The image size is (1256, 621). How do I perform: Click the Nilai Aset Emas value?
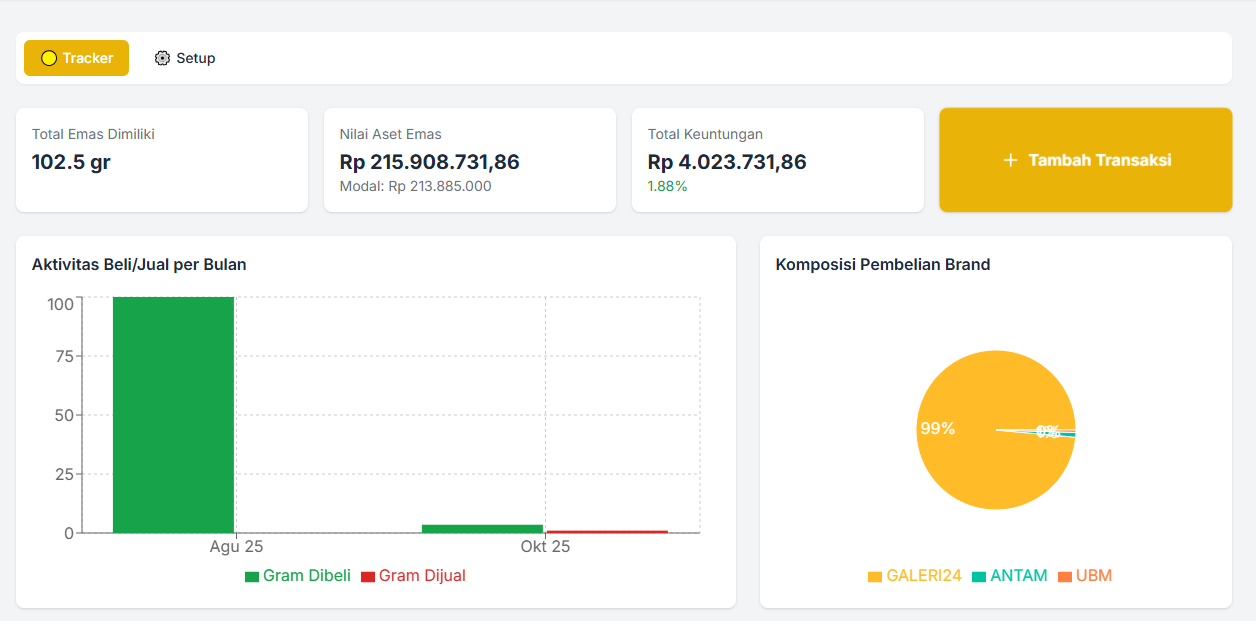tap(430, 162)
